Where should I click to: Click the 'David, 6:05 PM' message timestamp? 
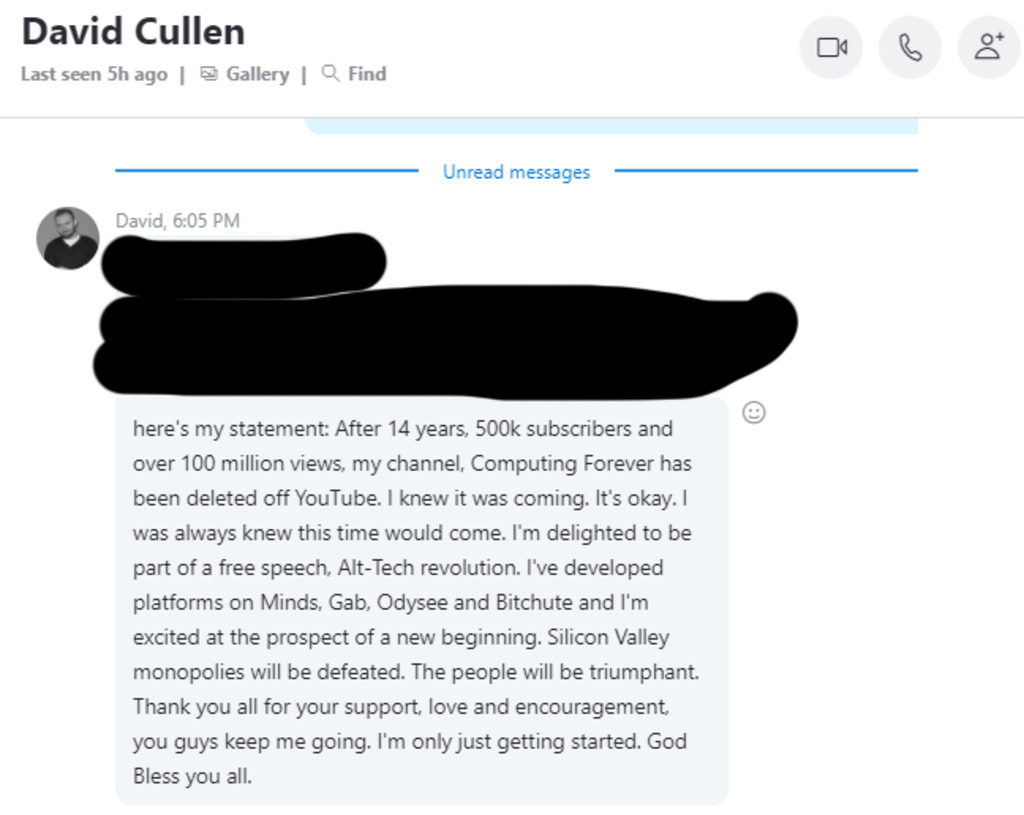pyautogui.click(x=178, y=221)
